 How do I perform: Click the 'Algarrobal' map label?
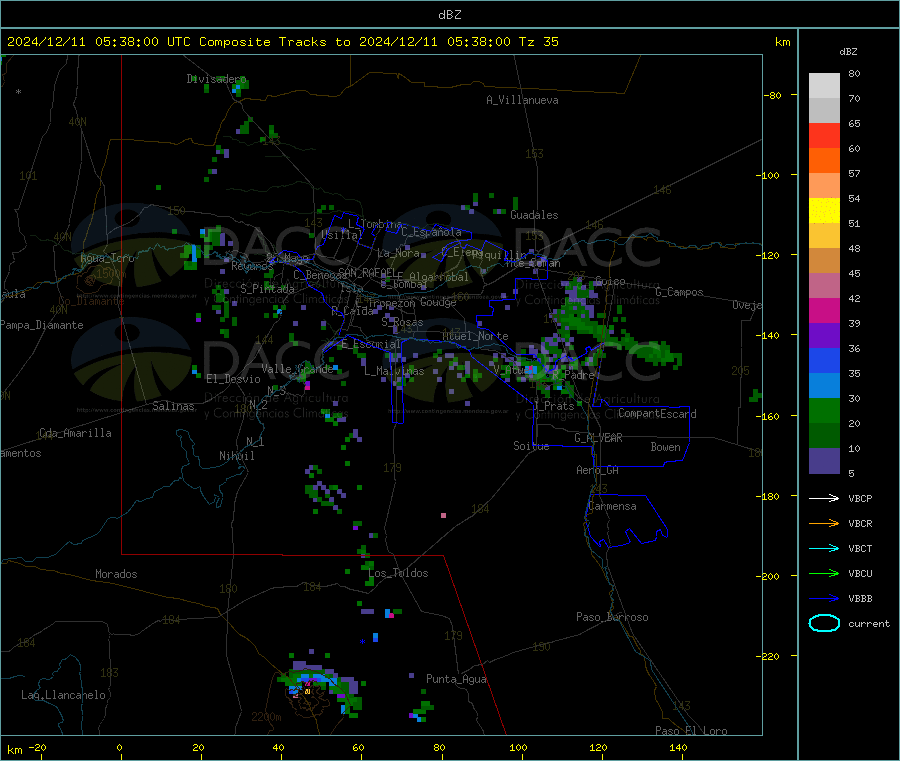(439, 277)
